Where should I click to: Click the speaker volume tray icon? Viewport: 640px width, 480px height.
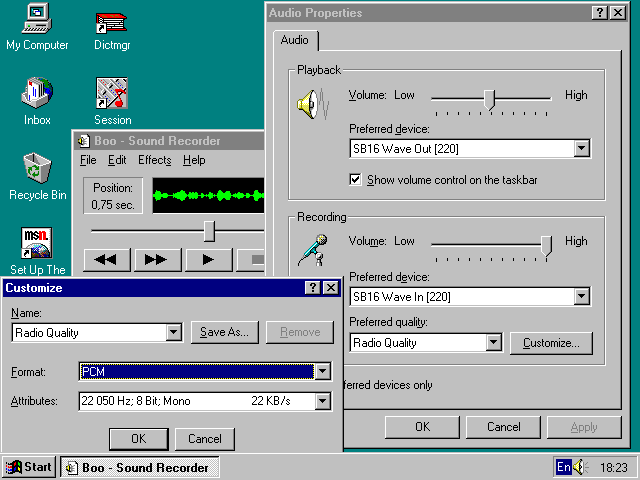point(581,467)
